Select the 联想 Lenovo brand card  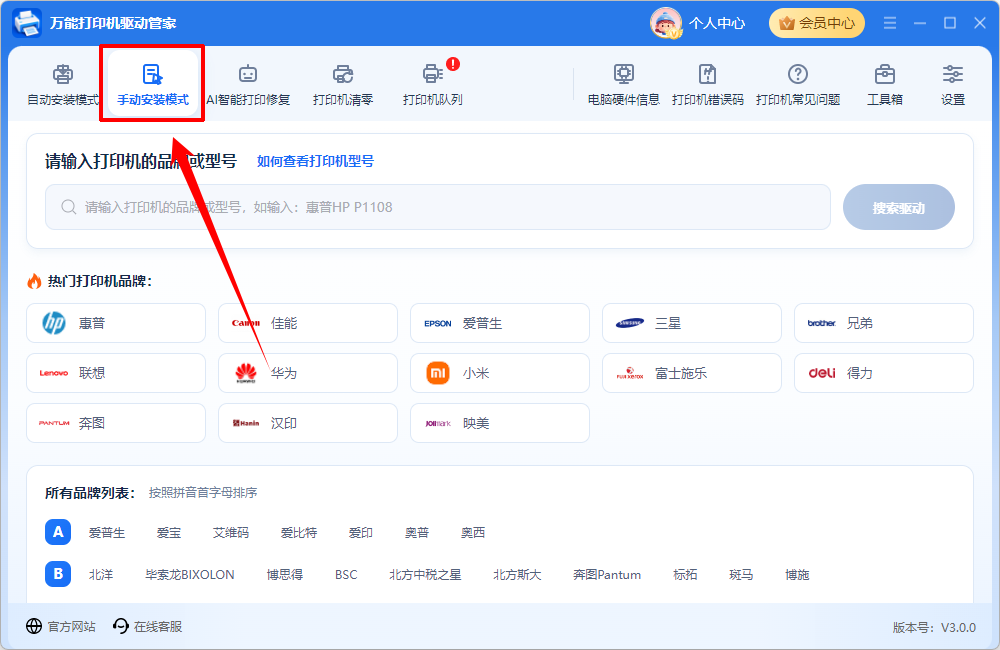116,373
